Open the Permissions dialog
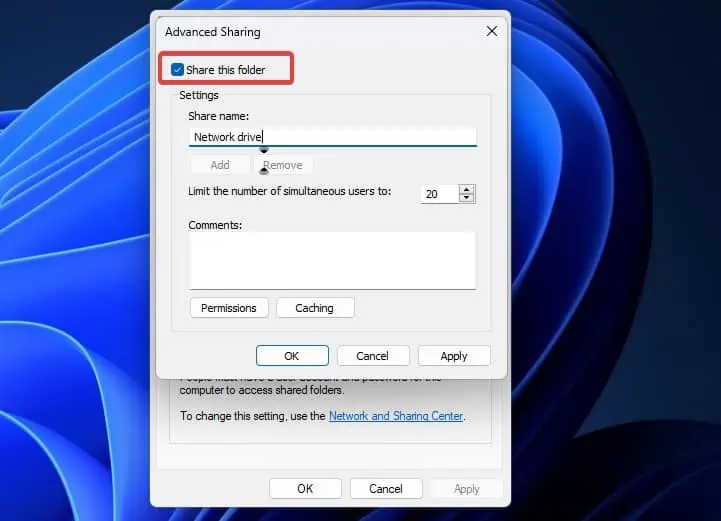 tap(229, 308)
